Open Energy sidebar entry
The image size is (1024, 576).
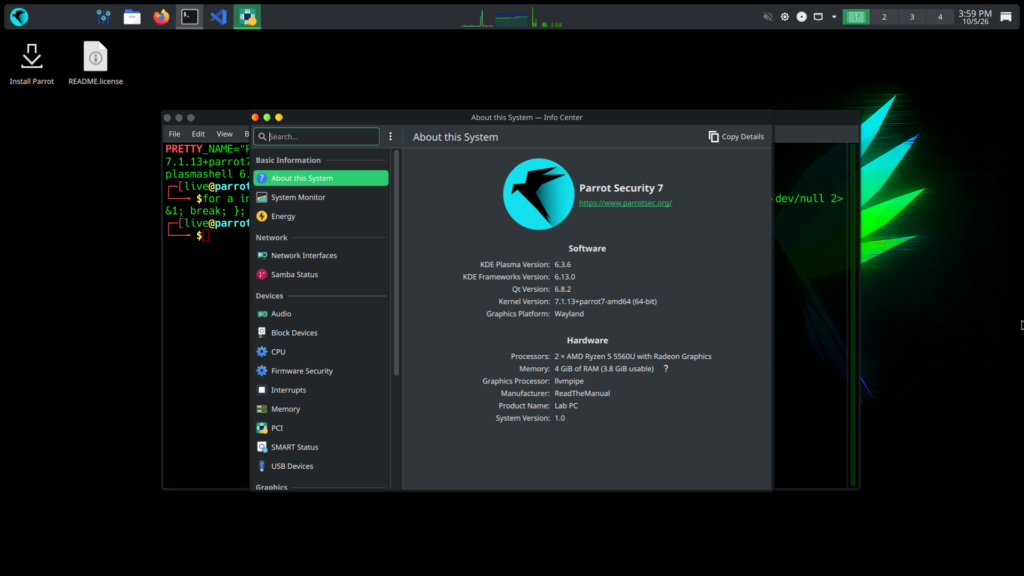click(321, 216)
